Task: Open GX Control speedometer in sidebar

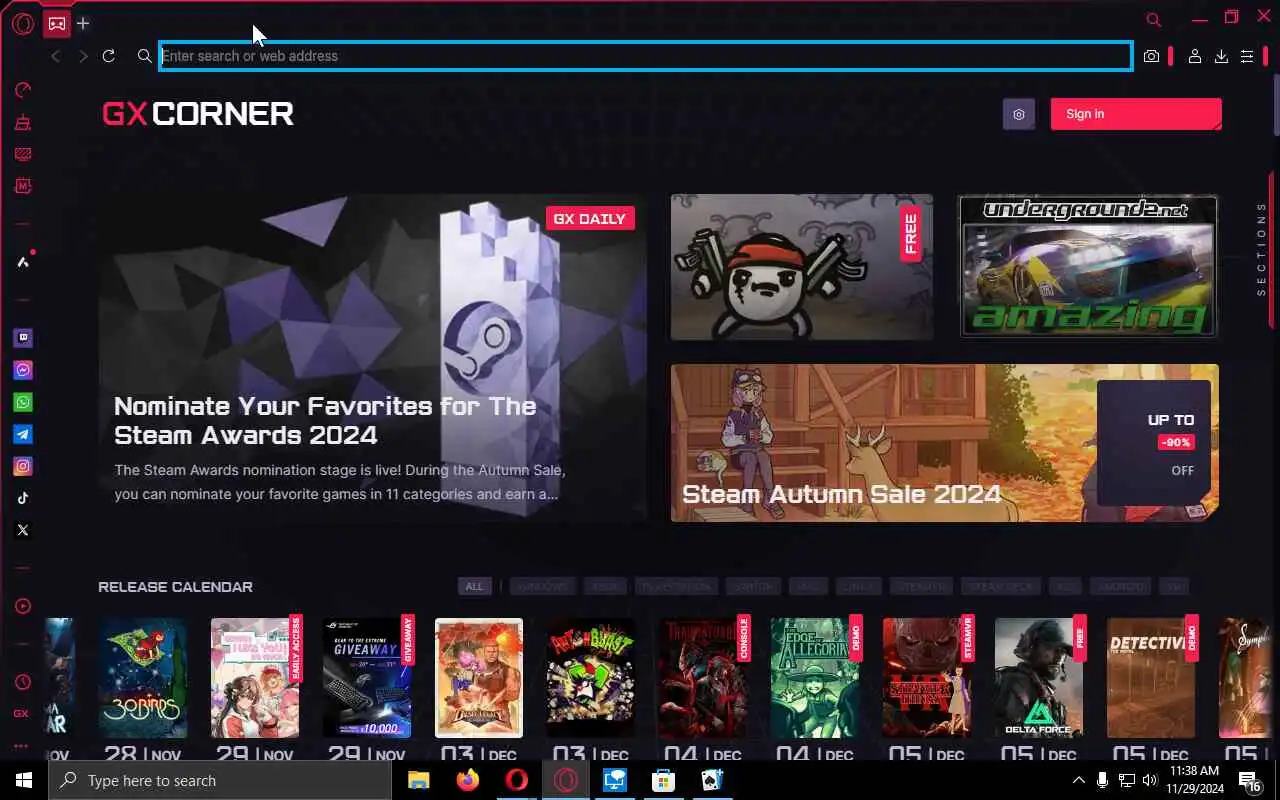Action: click(x=23, y=90)
